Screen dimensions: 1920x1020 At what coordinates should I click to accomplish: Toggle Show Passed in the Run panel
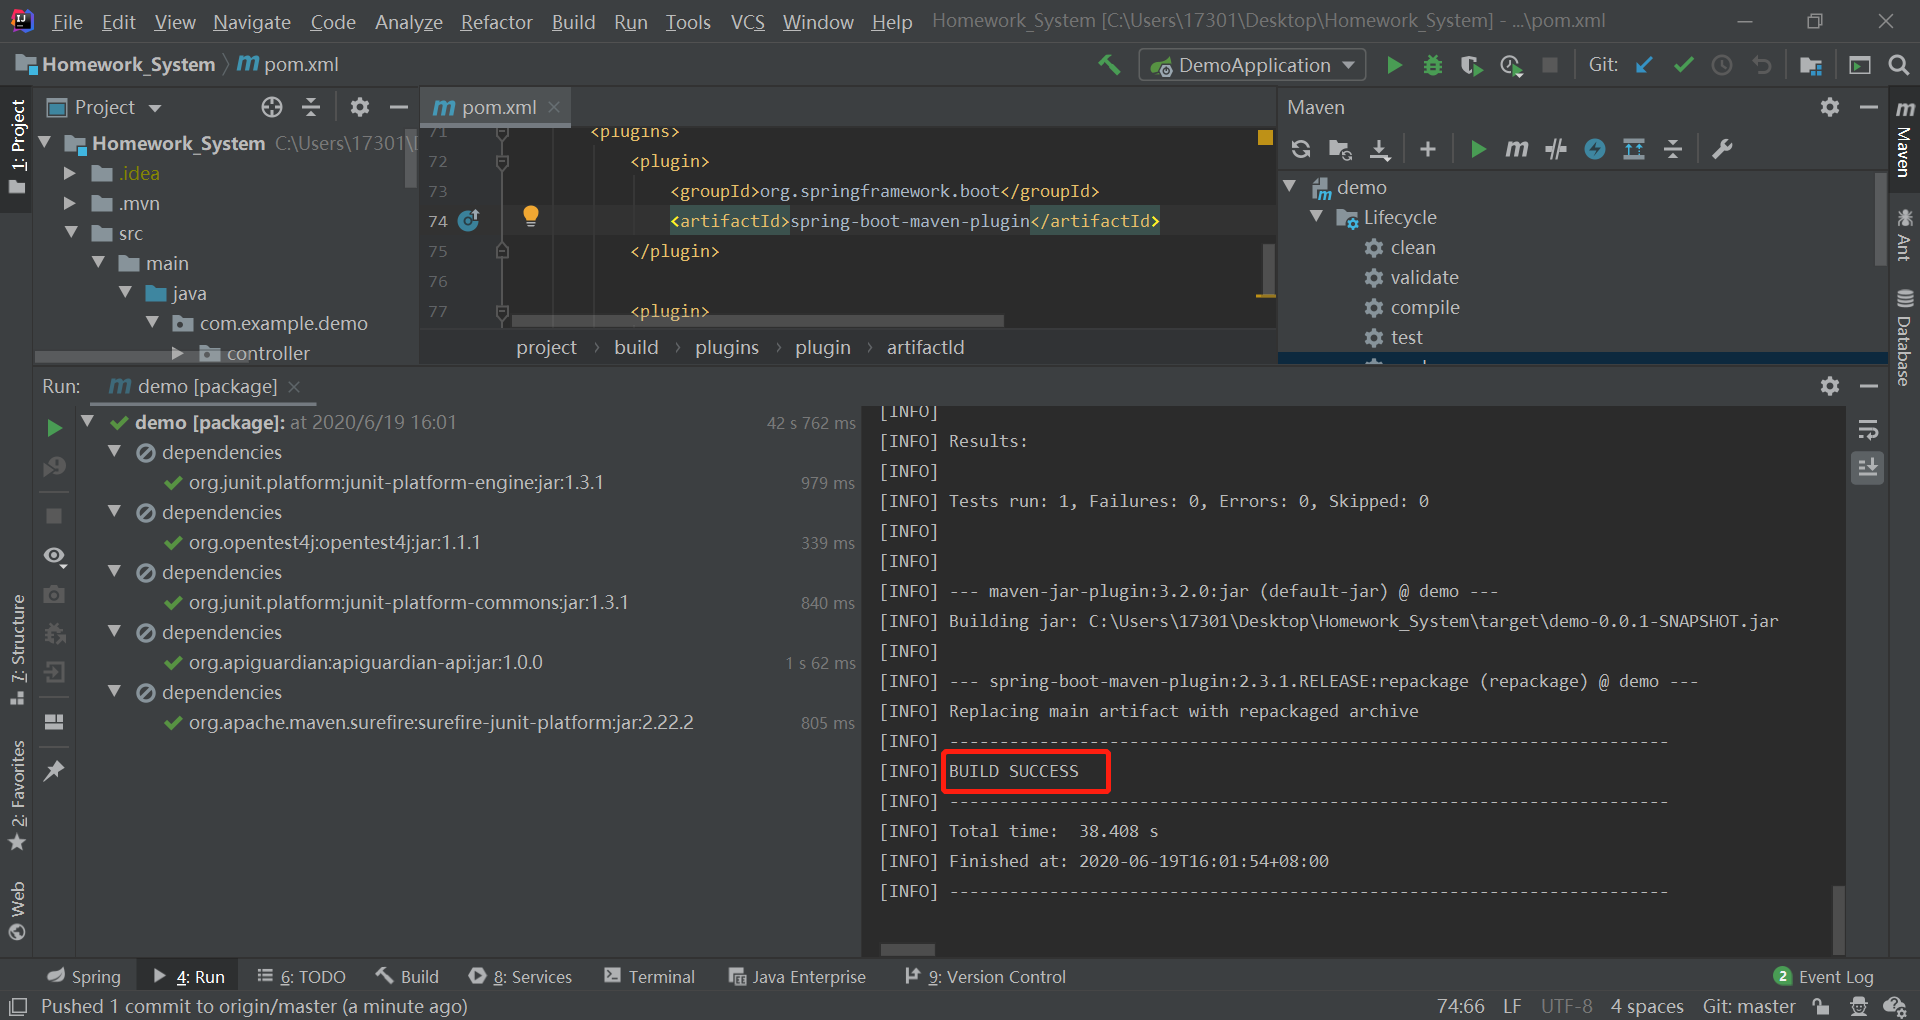pos(54,556)
